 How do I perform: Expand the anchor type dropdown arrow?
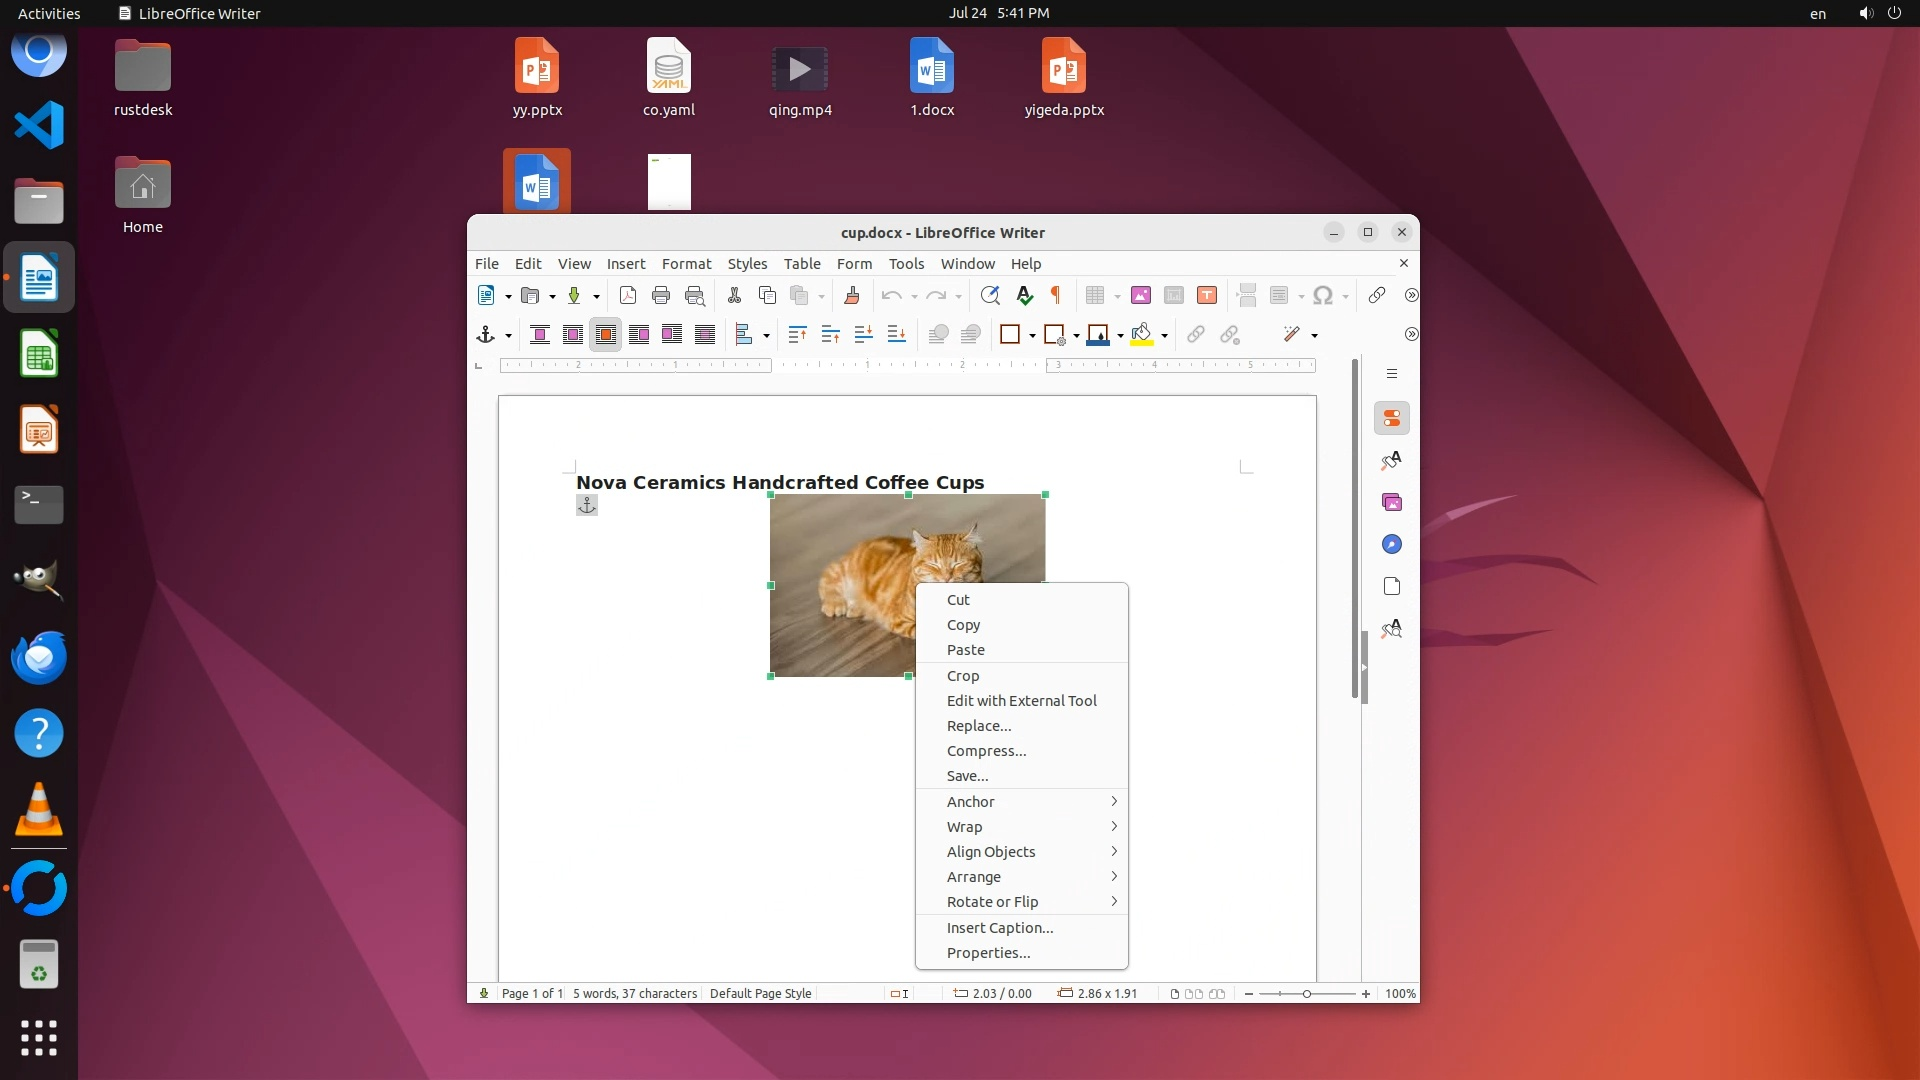click(508, 336)
